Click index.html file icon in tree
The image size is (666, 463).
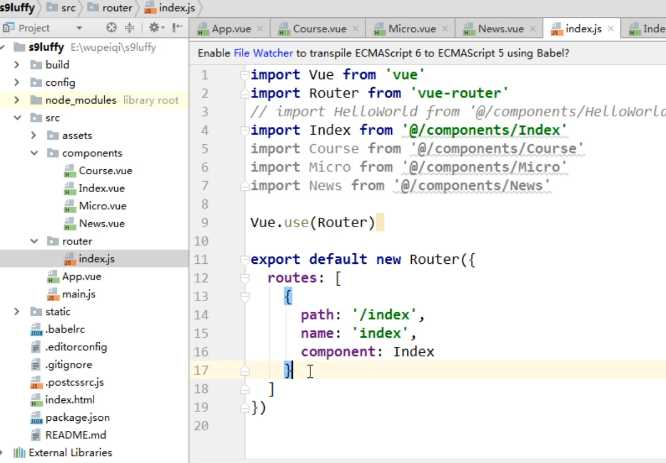tap(37, 400)
